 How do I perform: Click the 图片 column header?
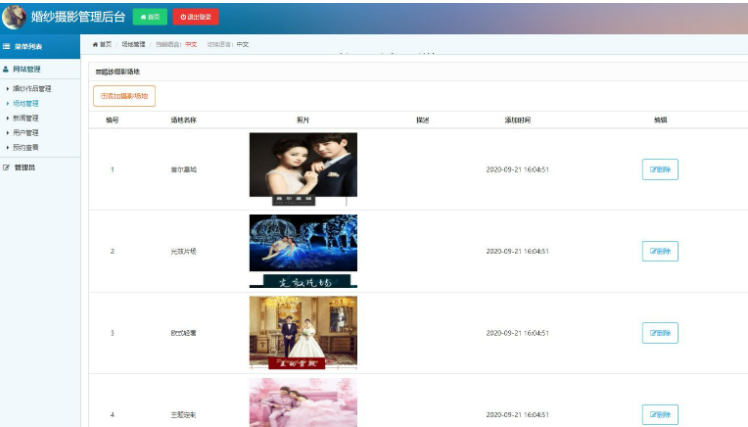pos(303,120)
